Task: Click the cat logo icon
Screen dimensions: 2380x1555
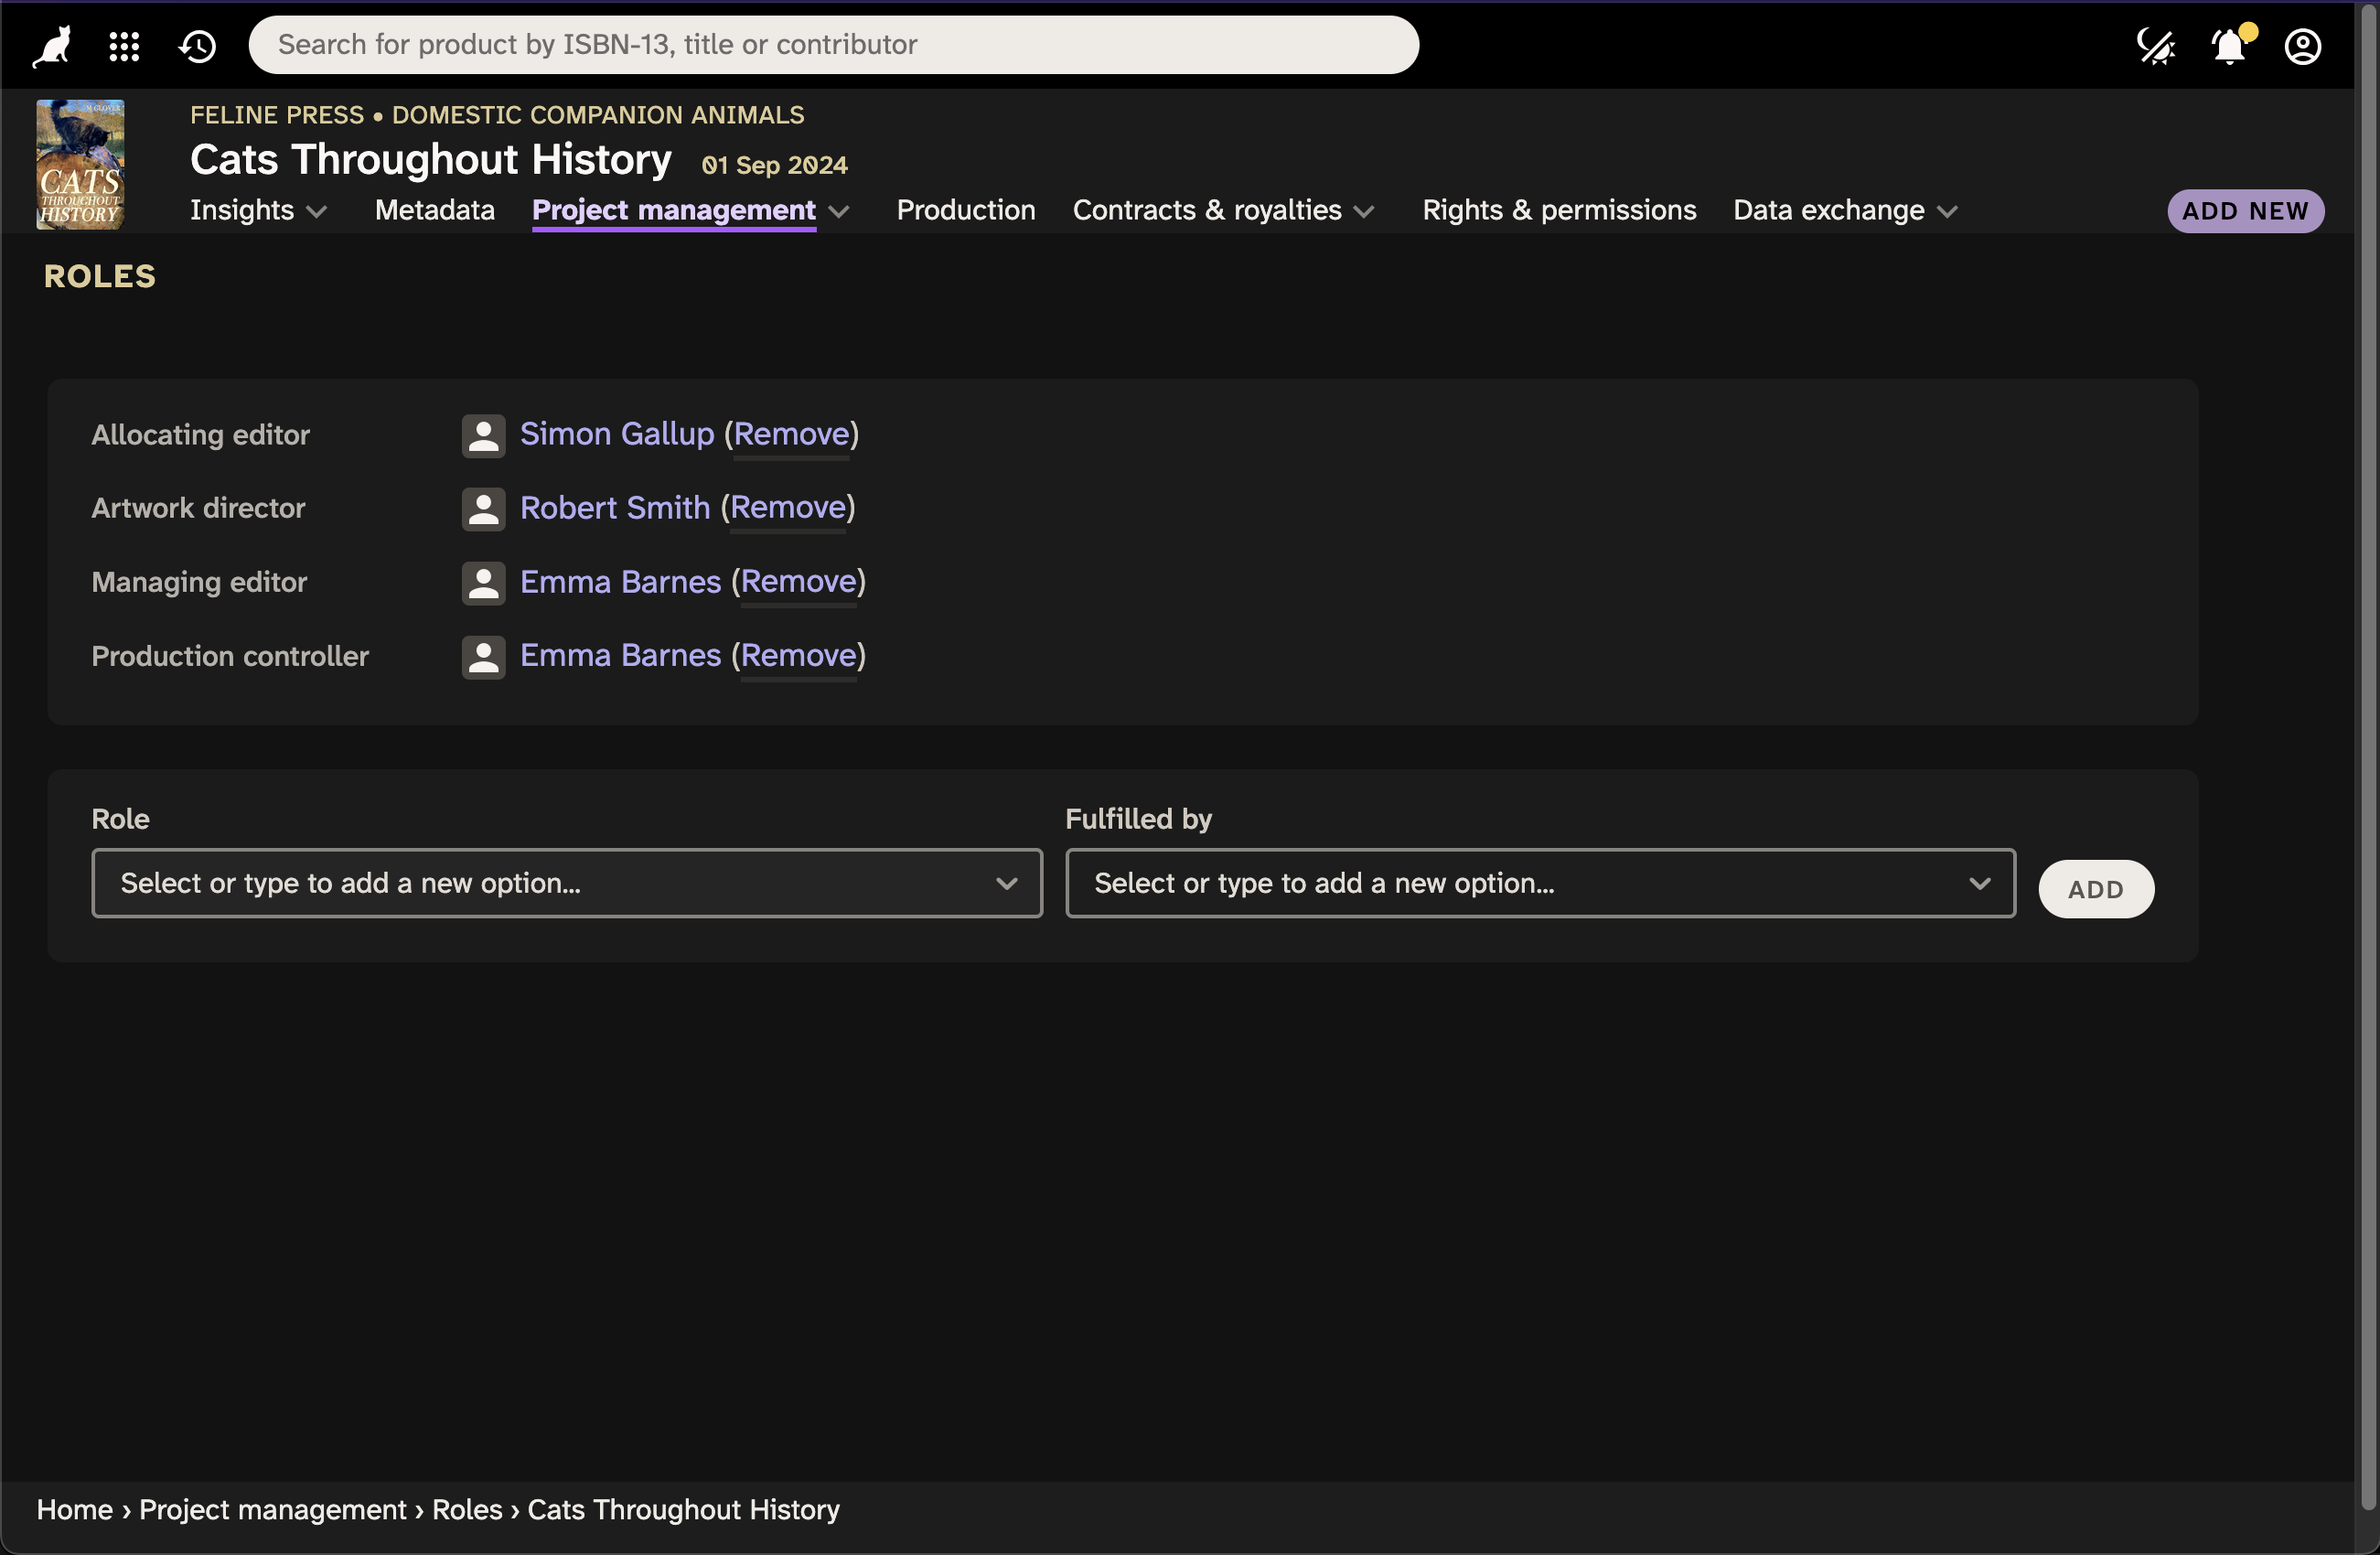Action: [x=51, y=45]
